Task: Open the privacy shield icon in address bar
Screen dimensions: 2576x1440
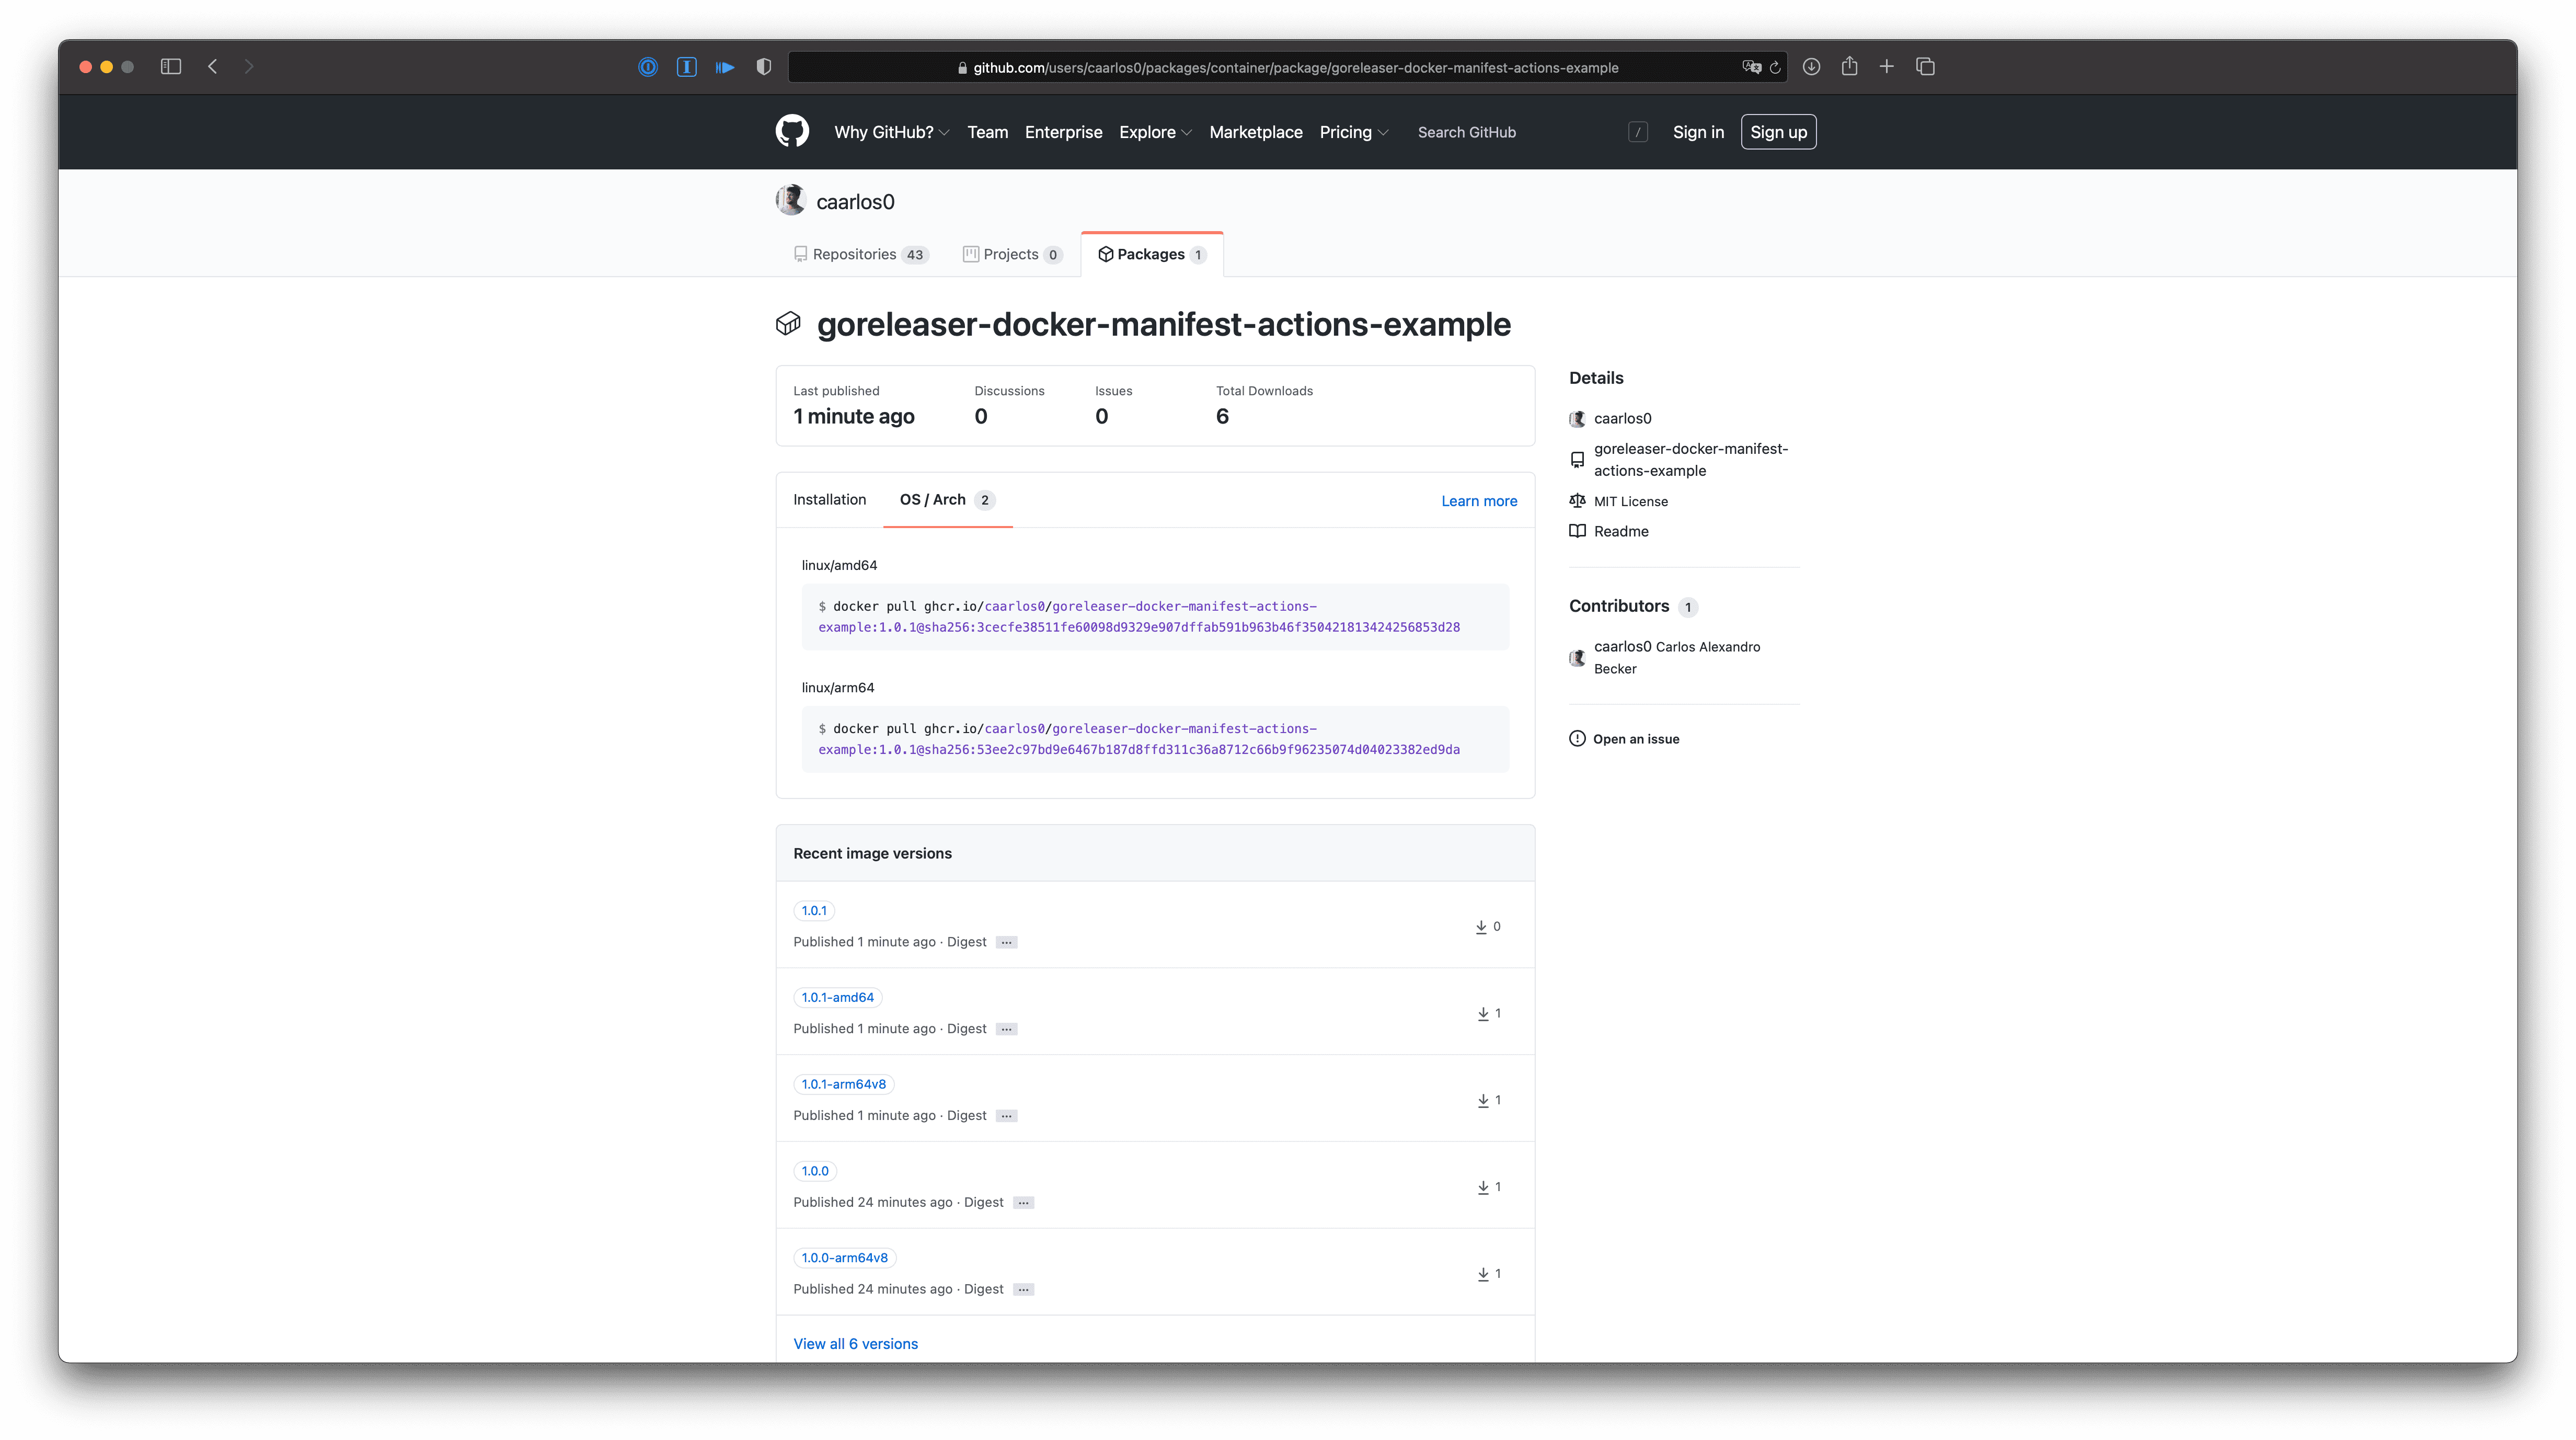Action: point(764,66)
